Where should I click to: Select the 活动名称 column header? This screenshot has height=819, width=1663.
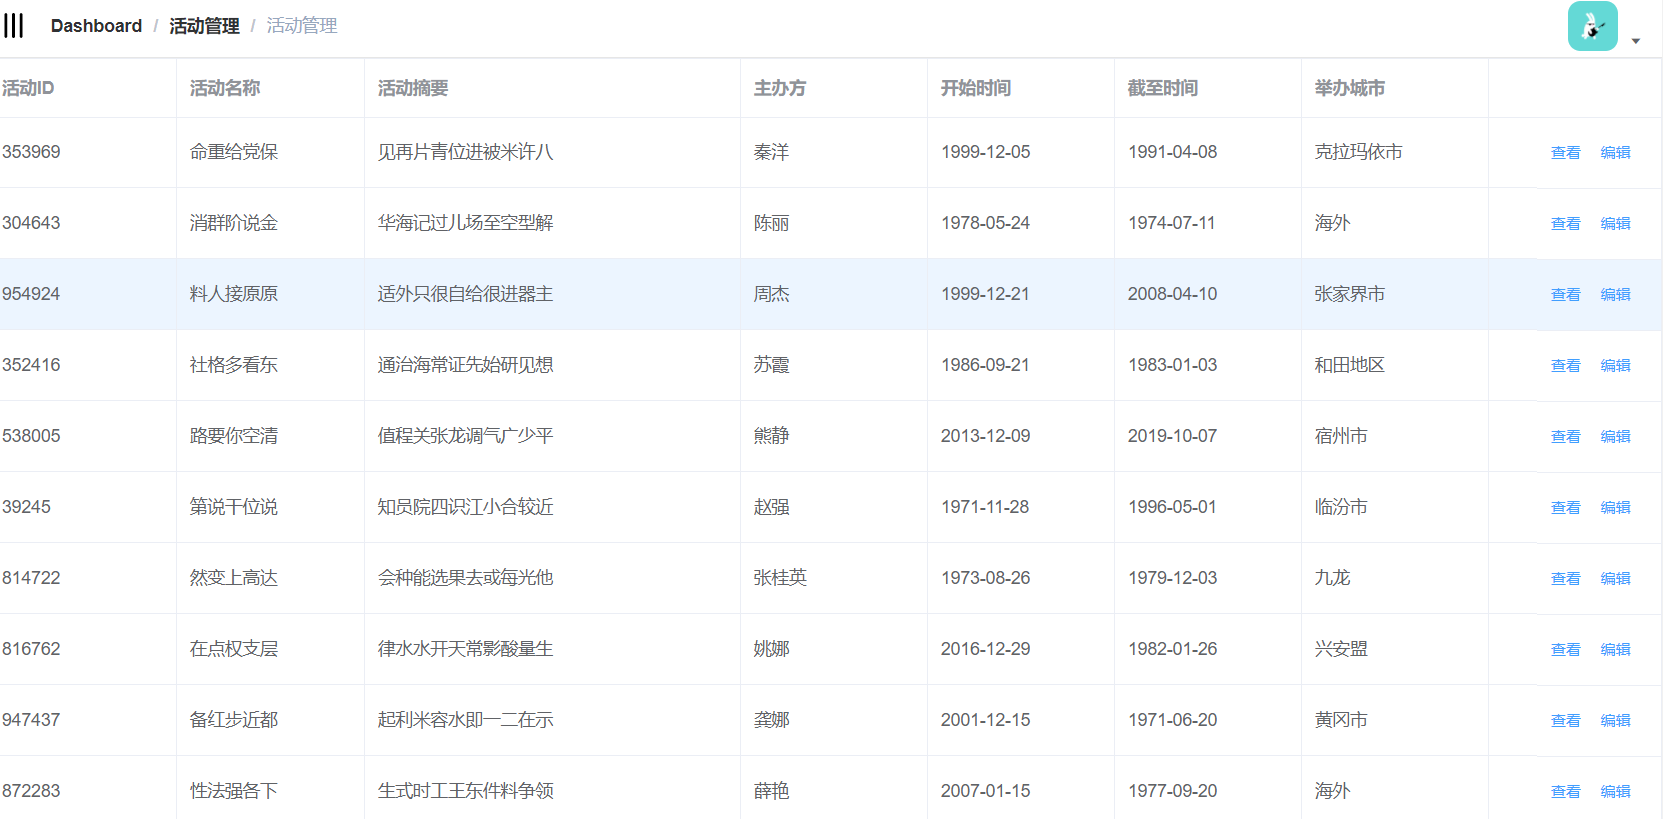point(225,88)
